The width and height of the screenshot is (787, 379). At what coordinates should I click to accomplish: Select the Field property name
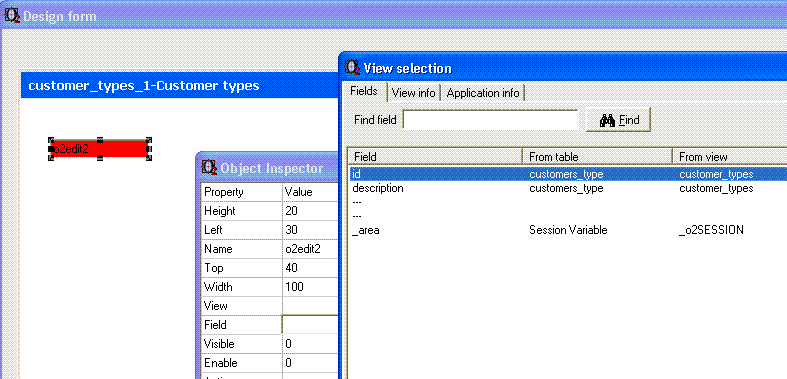241,325
